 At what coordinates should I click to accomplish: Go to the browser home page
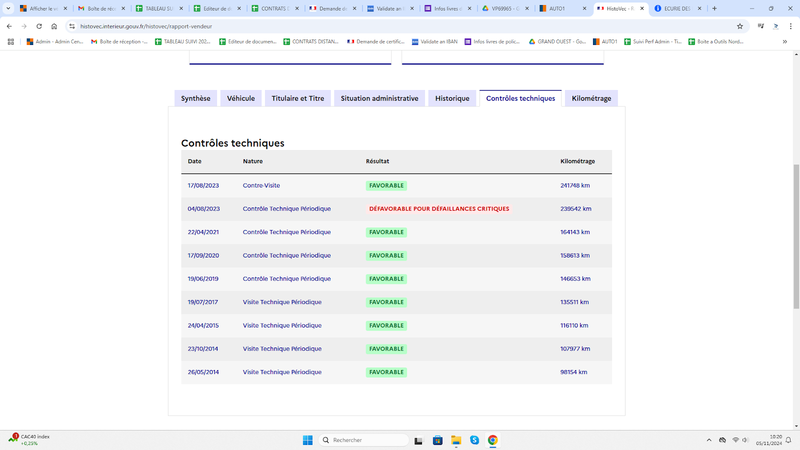(x=54, y=26)
